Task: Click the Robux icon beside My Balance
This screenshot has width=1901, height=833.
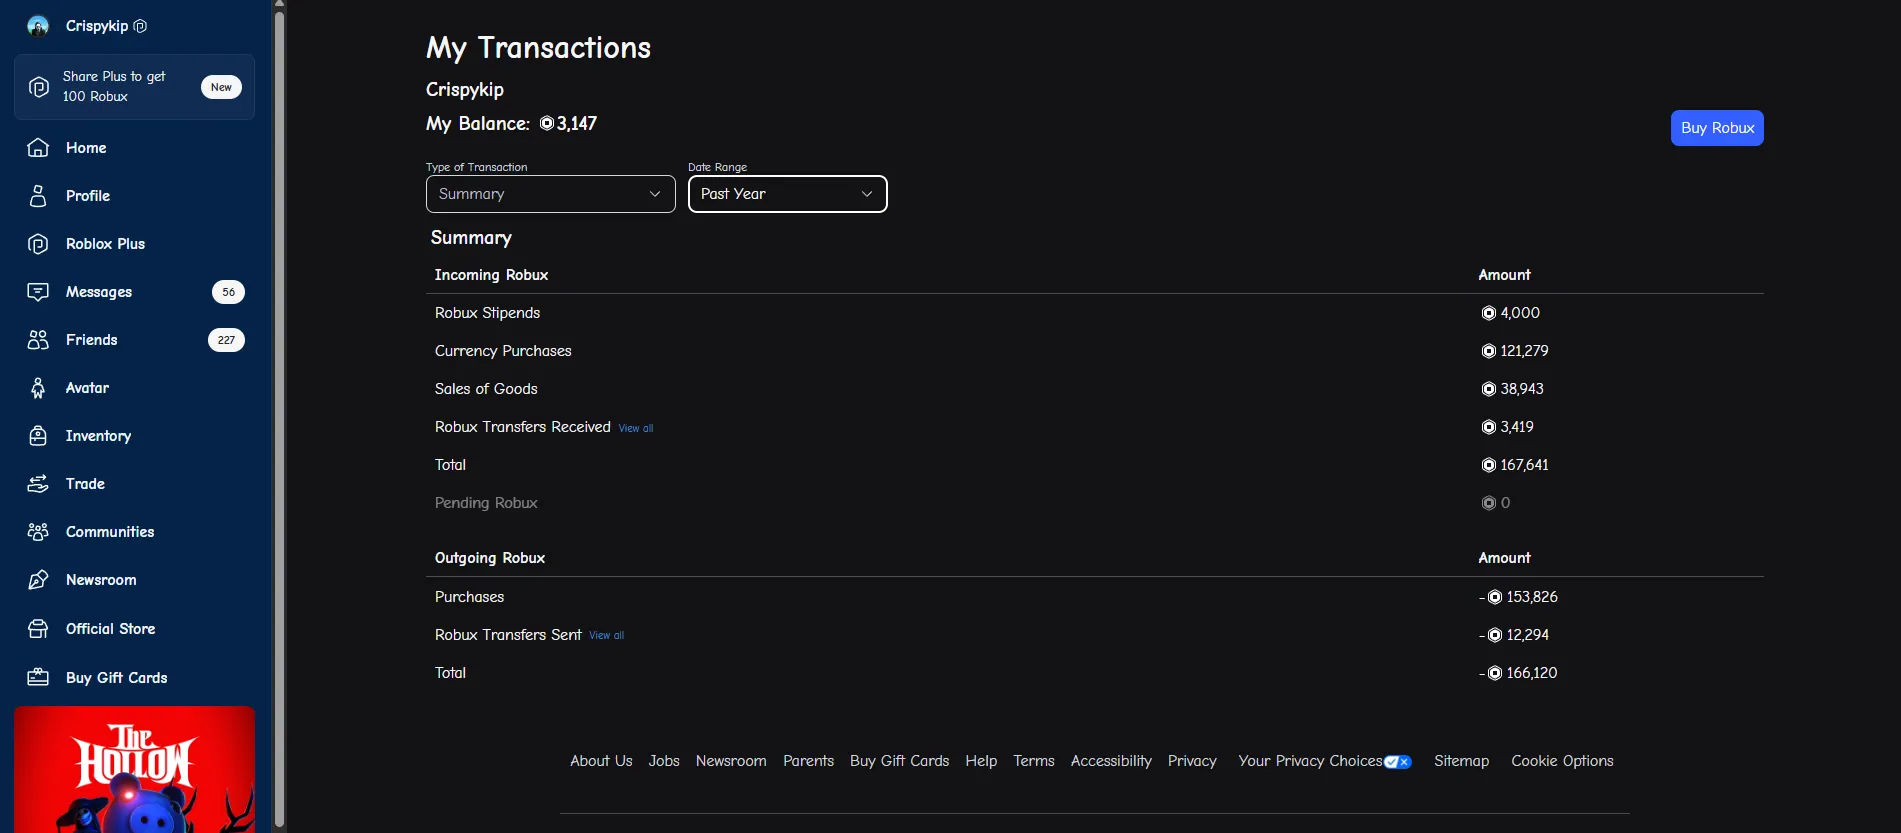Action: [x=547, y=123]
